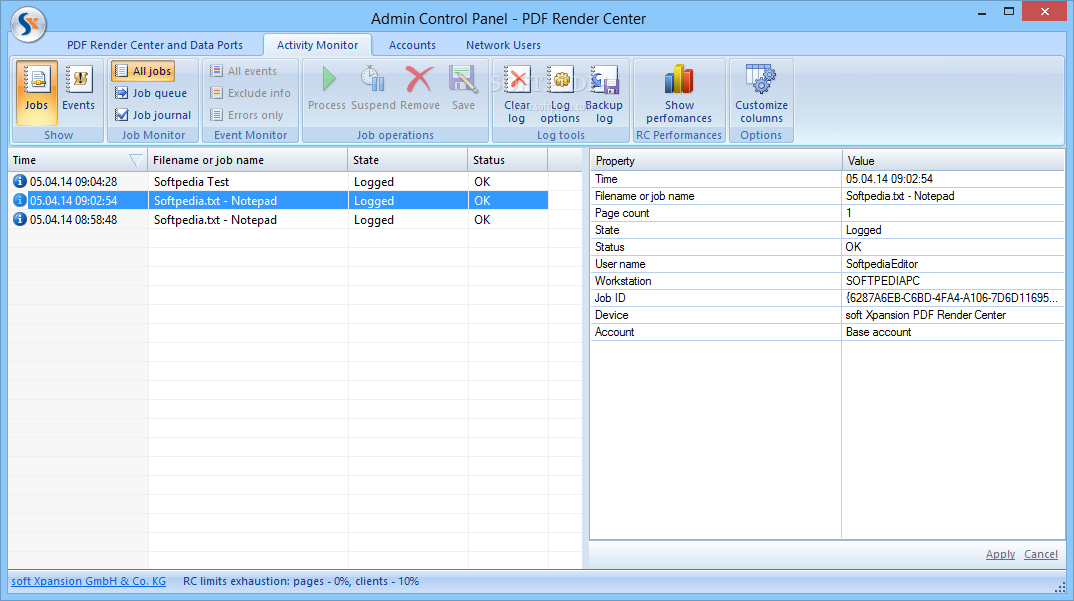Close the Admin Control Panel window

point(1045,12)
